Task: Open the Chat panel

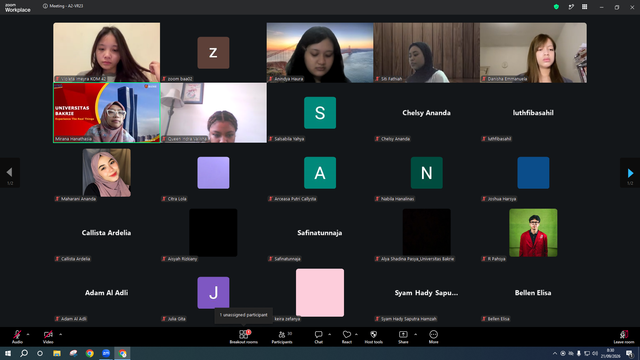Action: [318, 337]
